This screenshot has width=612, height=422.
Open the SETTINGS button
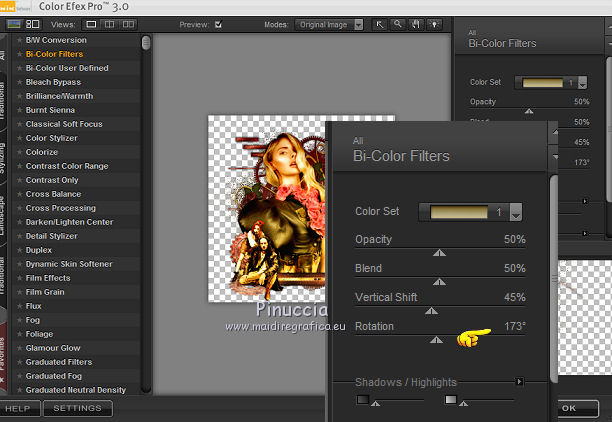point(77,409)
